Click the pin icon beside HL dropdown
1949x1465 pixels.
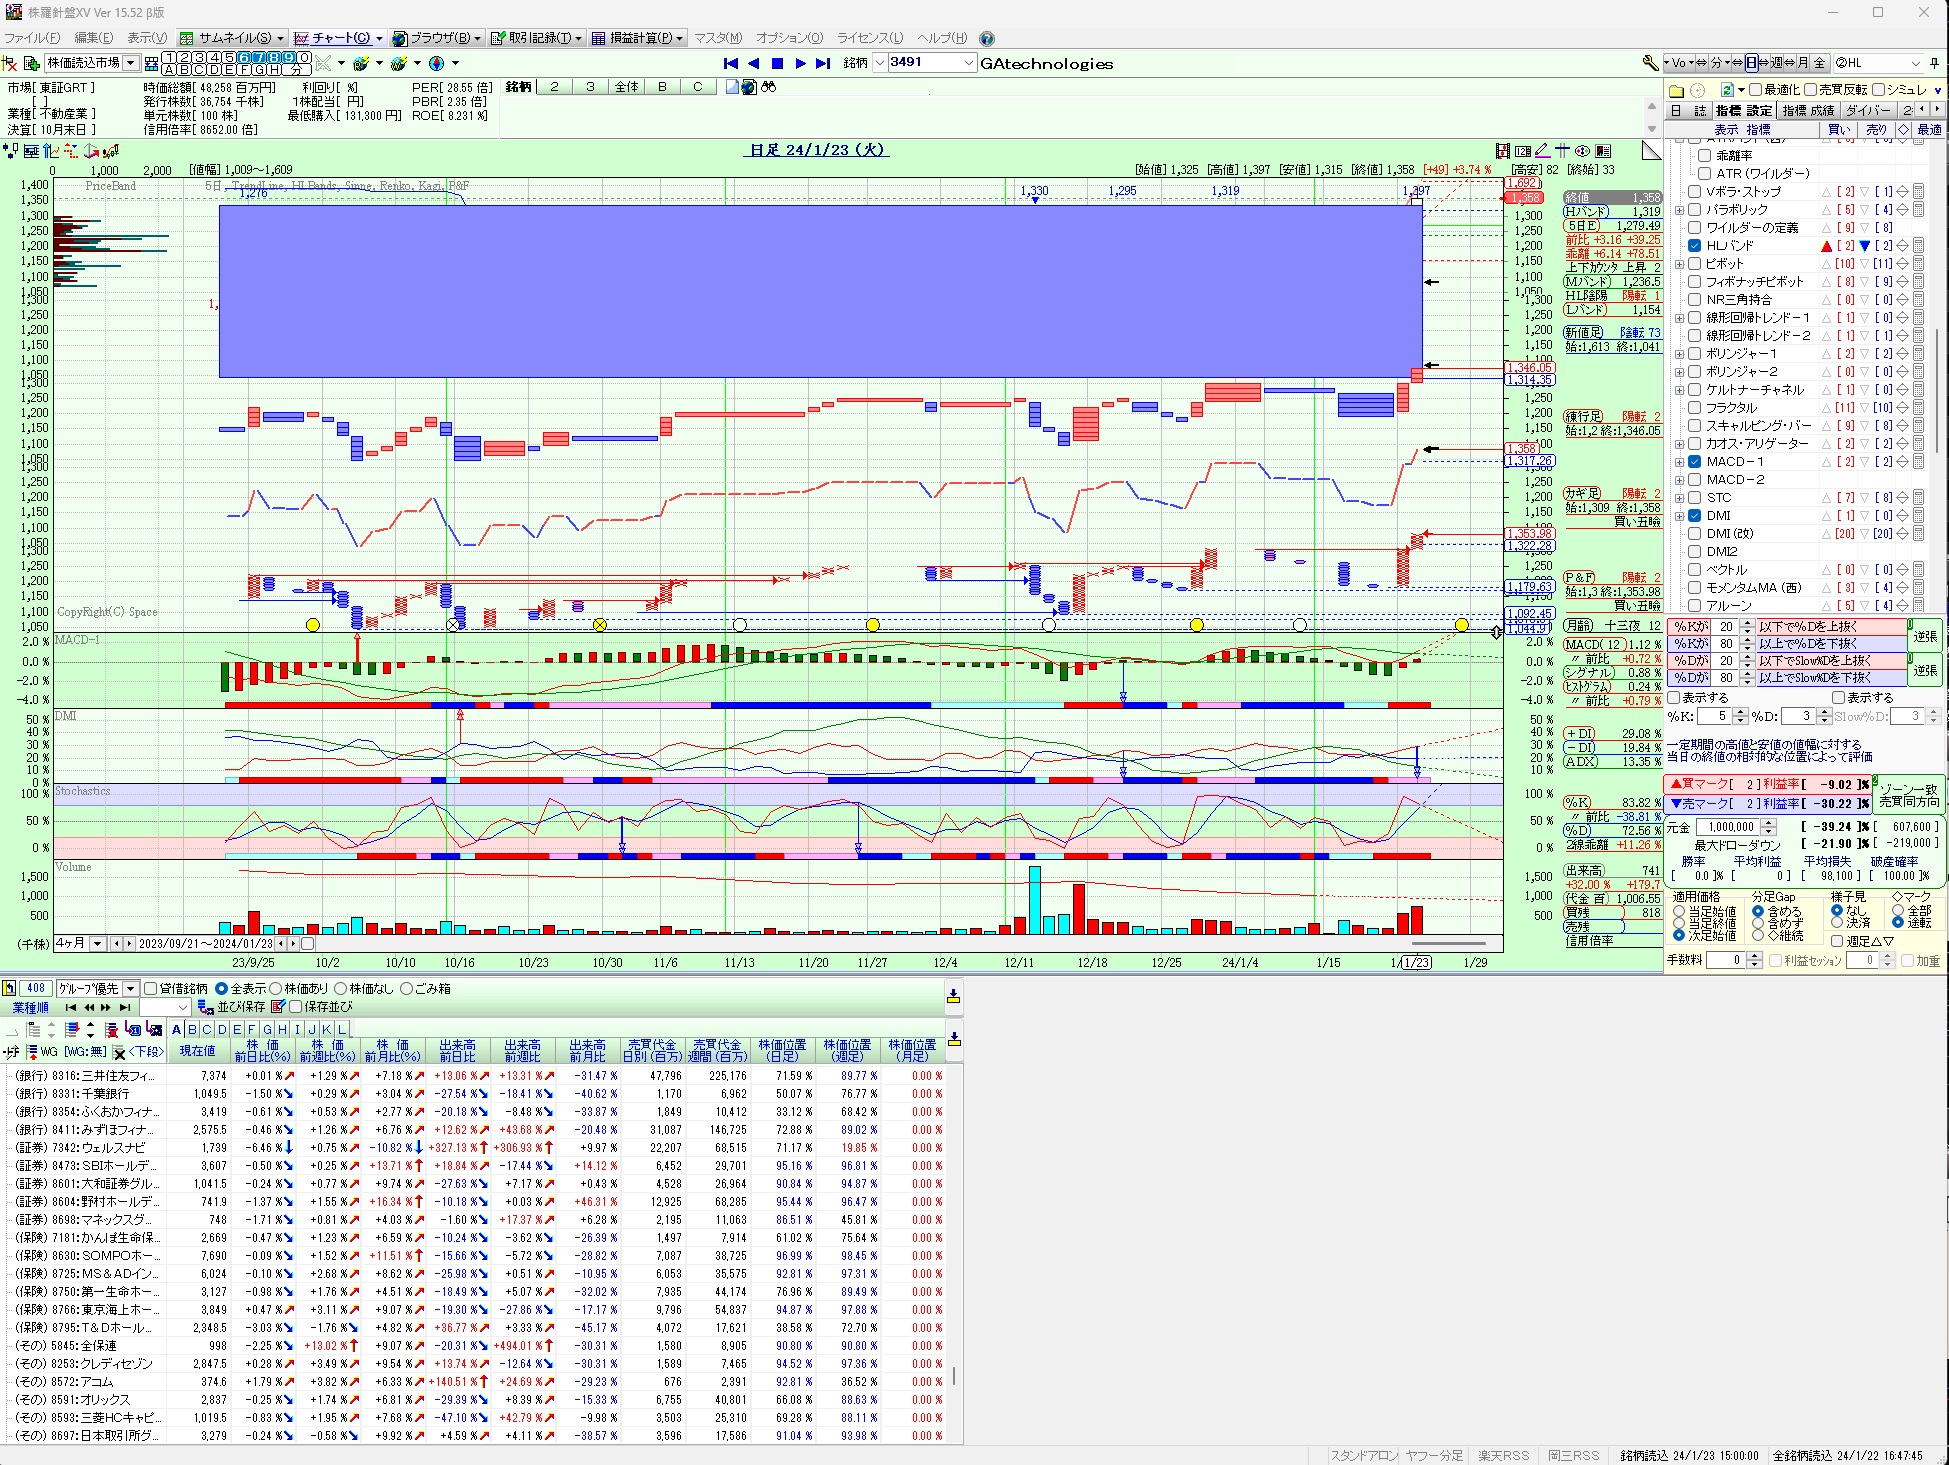1934,63
